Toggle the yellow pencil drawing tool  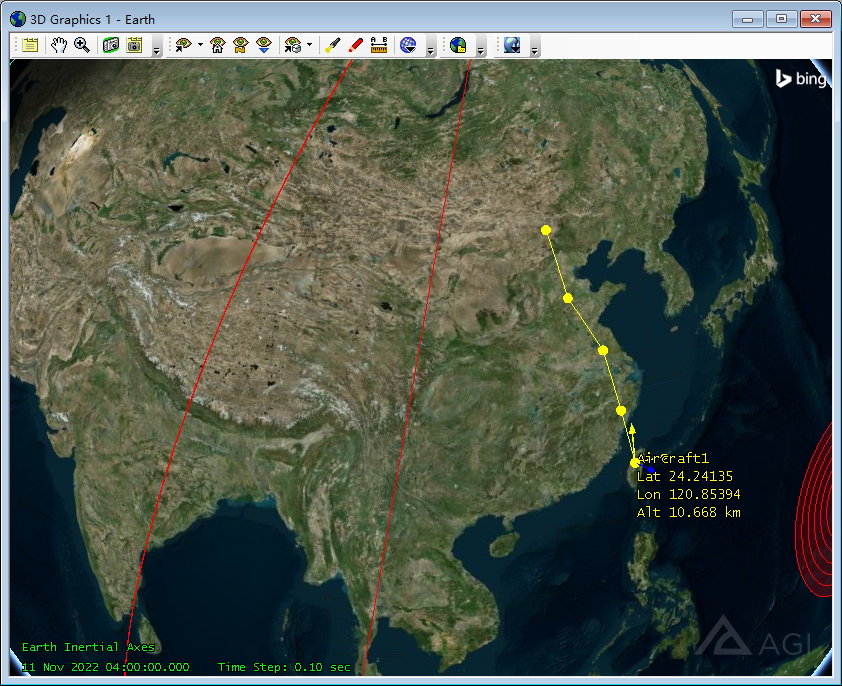point(332,45)
